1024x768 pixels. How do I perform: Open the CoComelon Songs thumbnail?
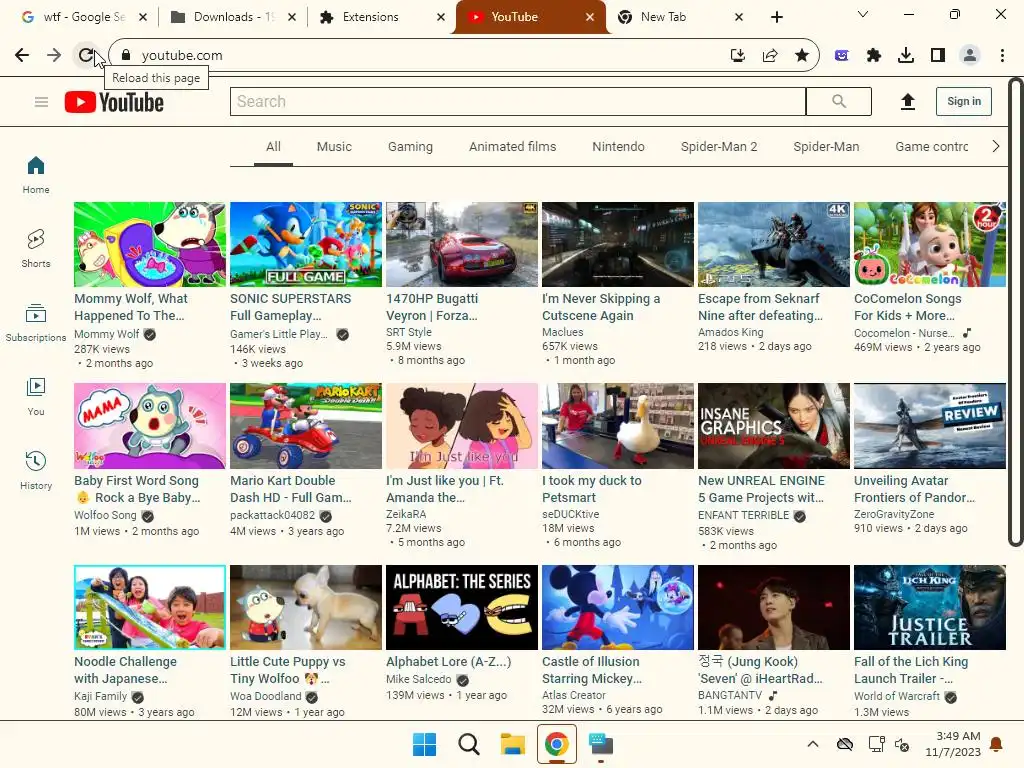point(930,244)
